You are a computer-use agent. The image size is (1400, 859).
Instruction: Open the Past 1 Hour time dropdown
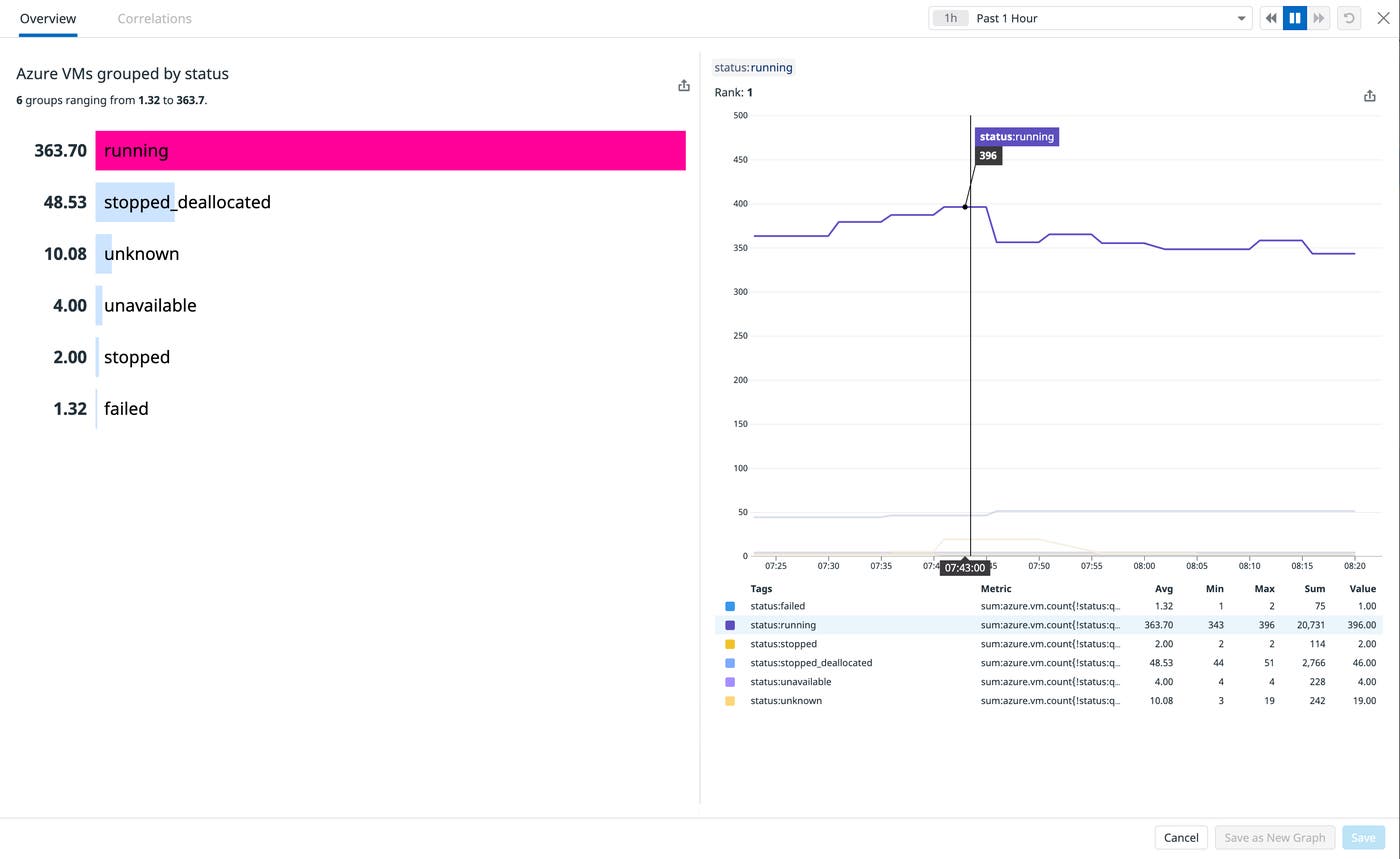tap(1090, 17)
